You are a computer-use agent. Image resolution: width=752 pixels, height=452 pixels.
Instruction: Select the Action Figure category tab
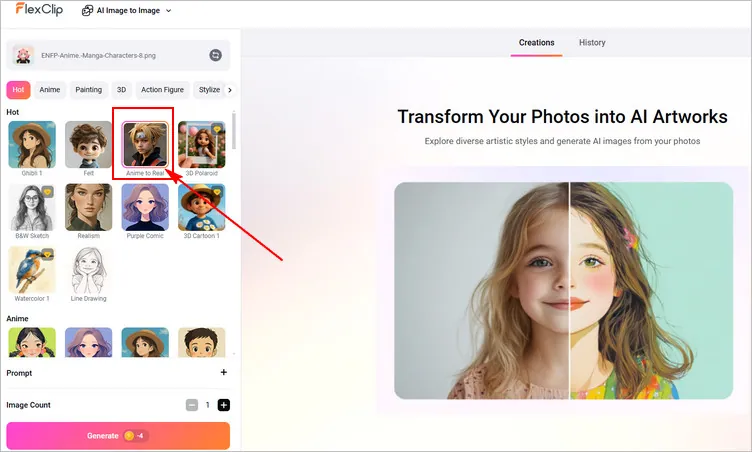click(x=162, y=90)
